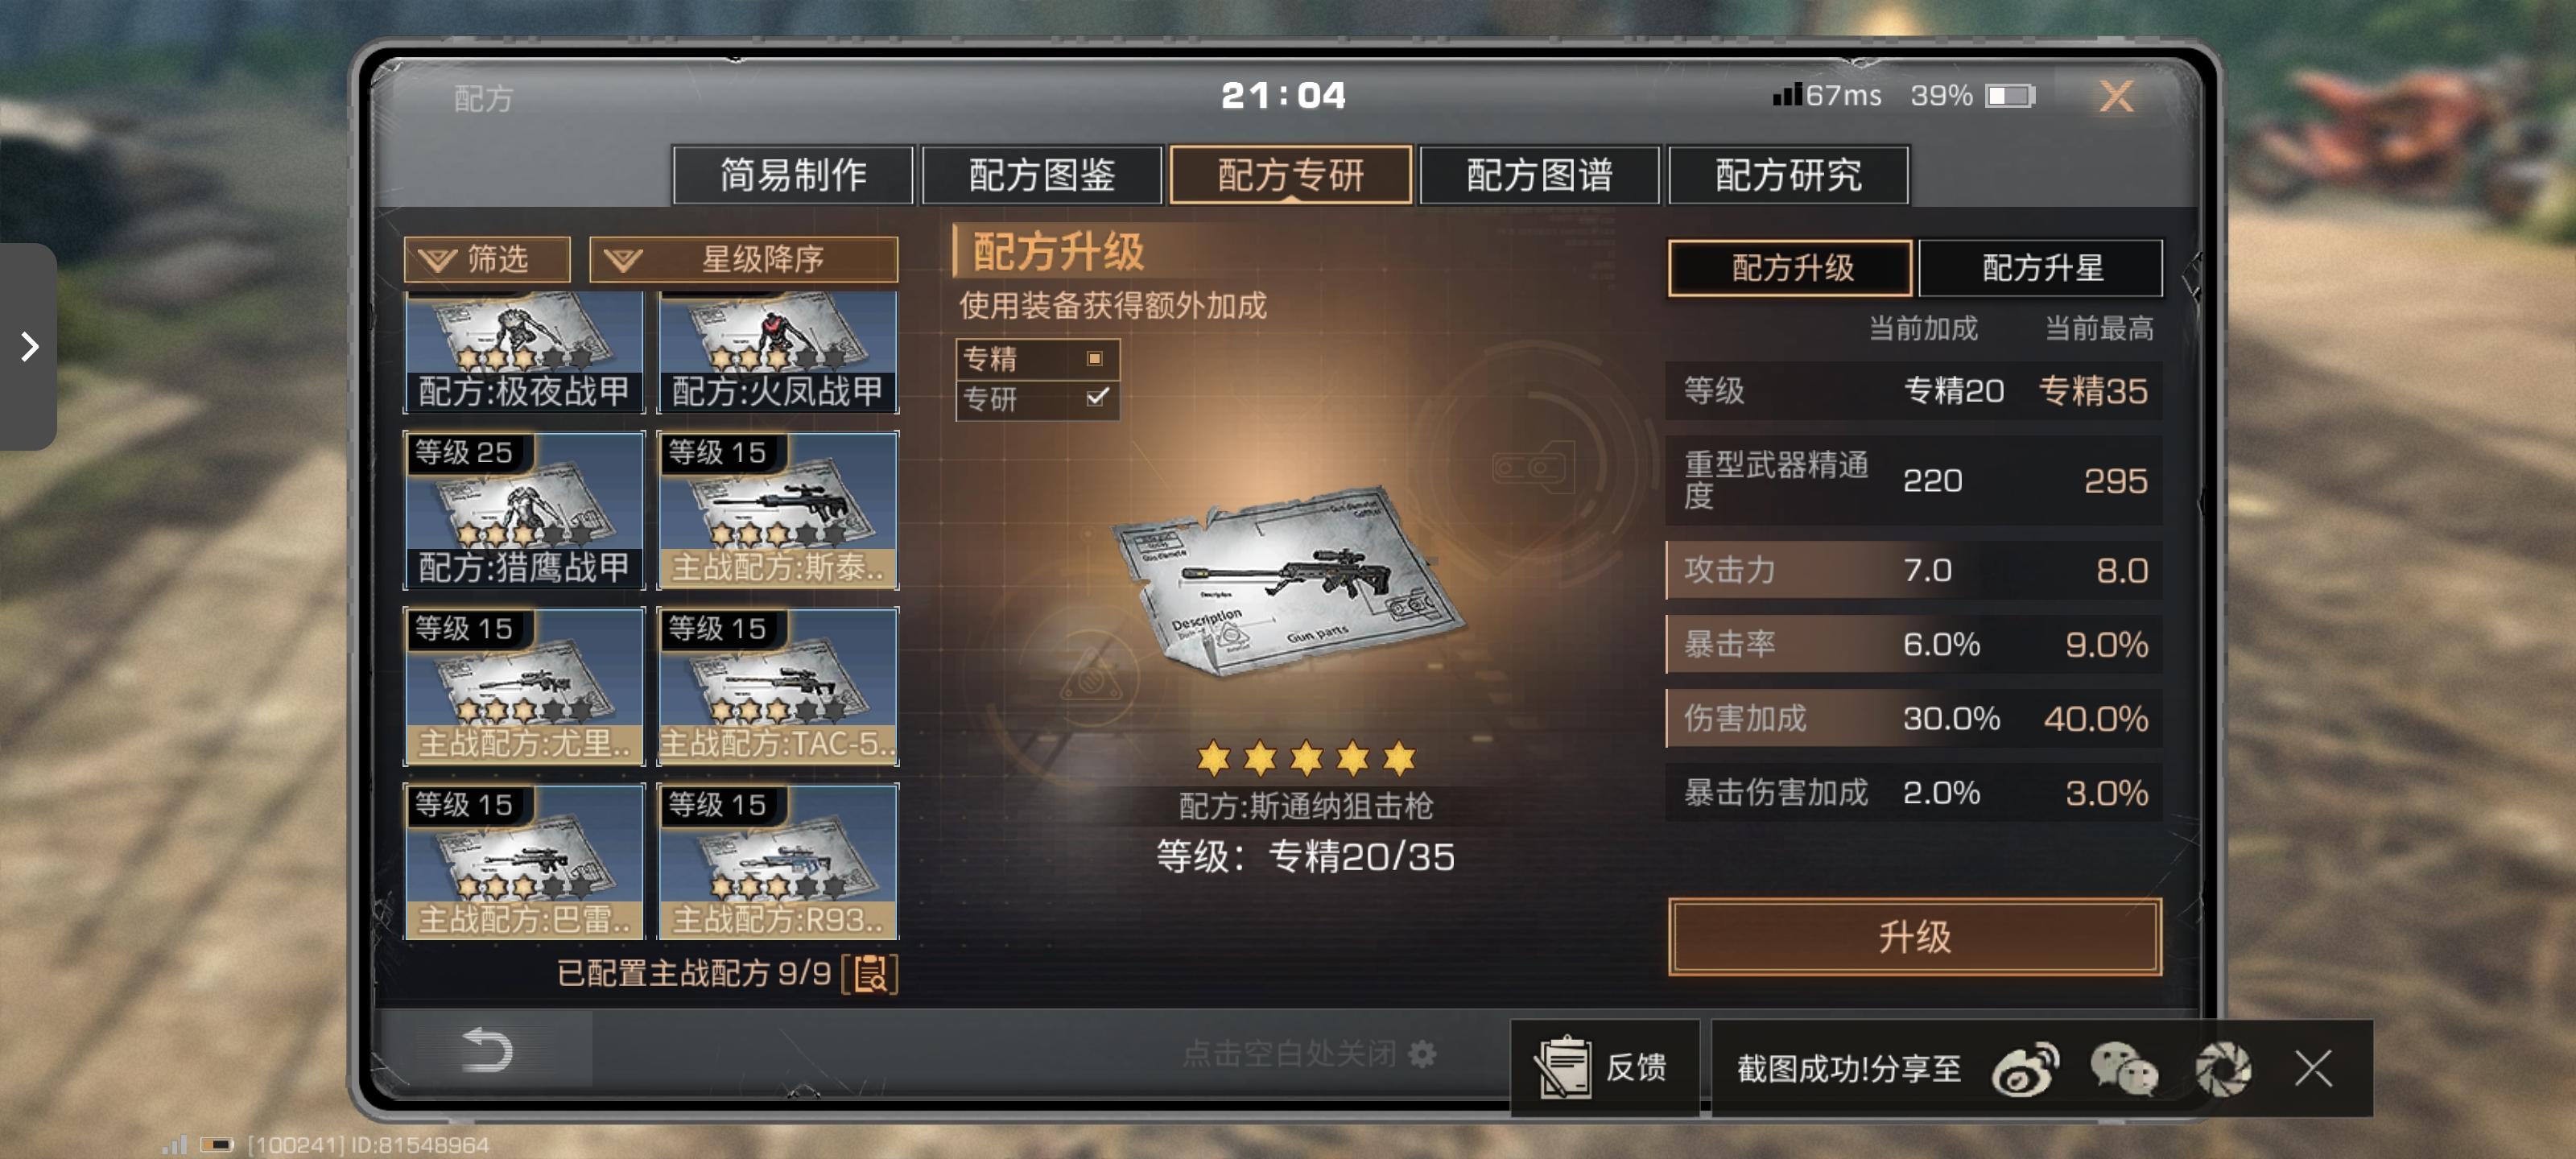Click the gear icon beside 点击空白处关闭

click(x=1421, y=1054)
